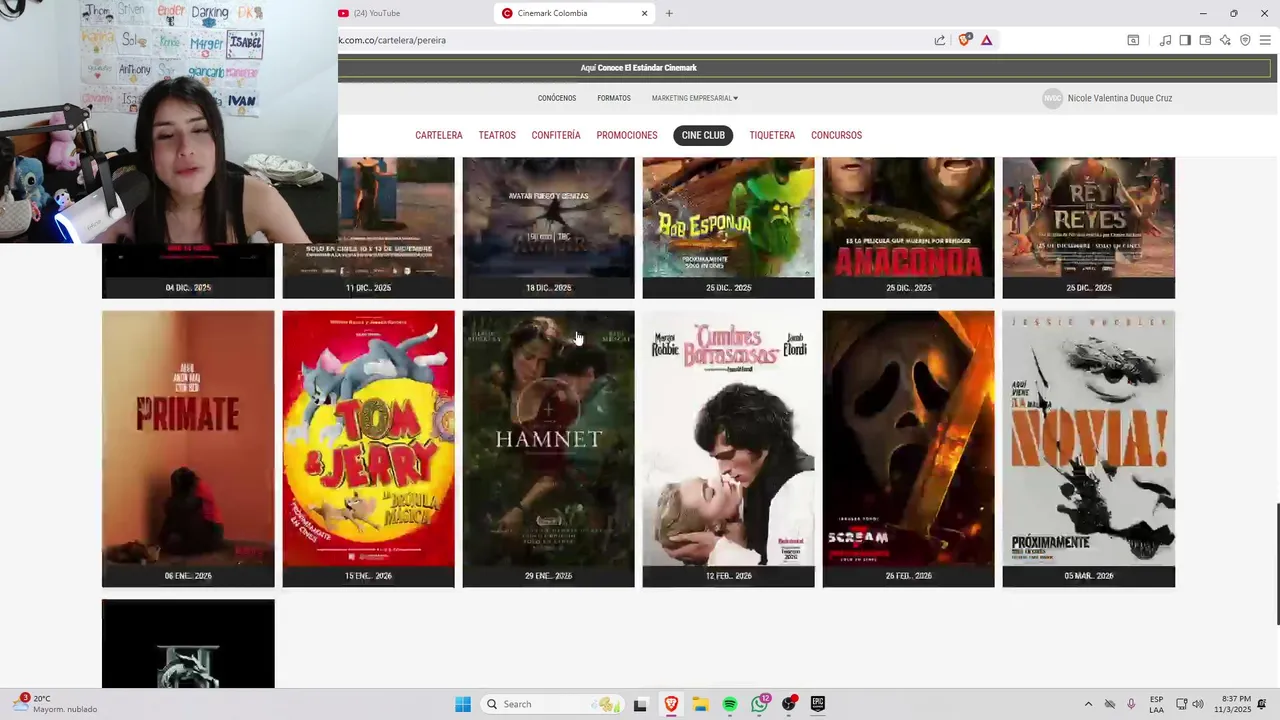The height and width of the screenshot is (720, 1280).
Task: Open the Bob Esponja movie poster
Action: click(x=728, y=227)
